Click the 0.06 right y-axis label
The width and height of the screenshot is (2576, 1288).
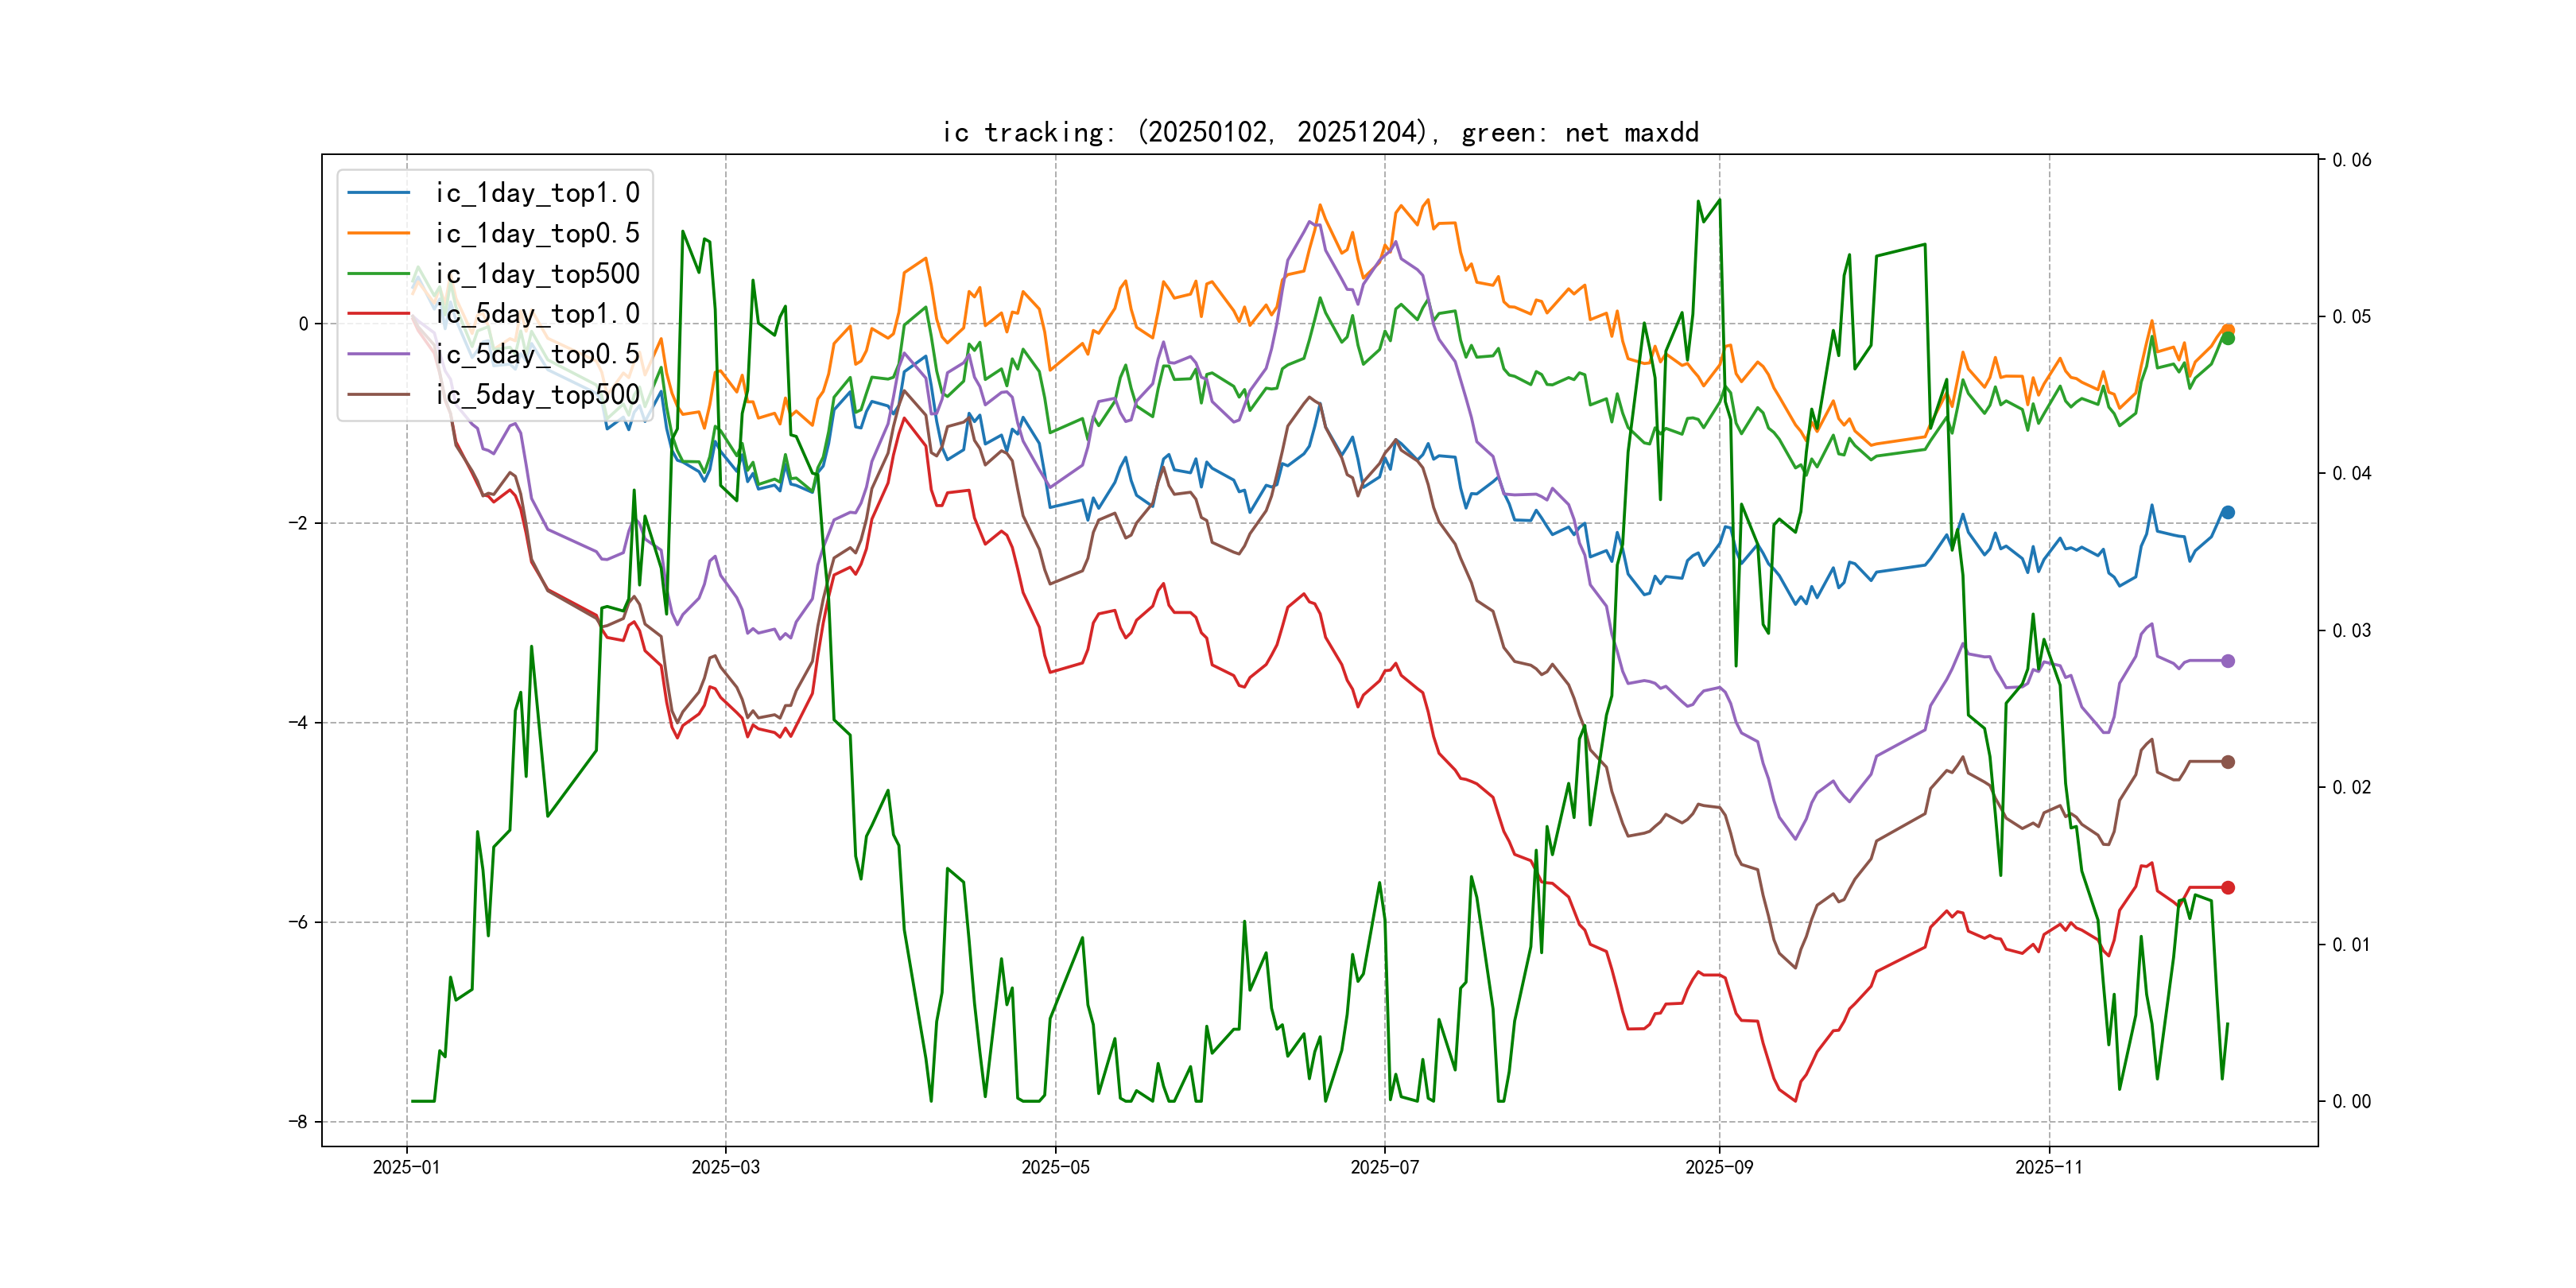2351,160
